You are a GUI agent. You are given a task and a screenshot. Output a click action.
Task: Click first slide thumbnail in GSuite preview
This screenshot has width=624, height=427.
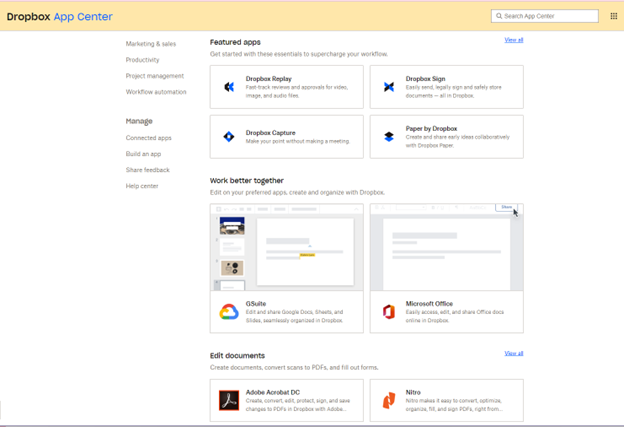click(232, 226)
